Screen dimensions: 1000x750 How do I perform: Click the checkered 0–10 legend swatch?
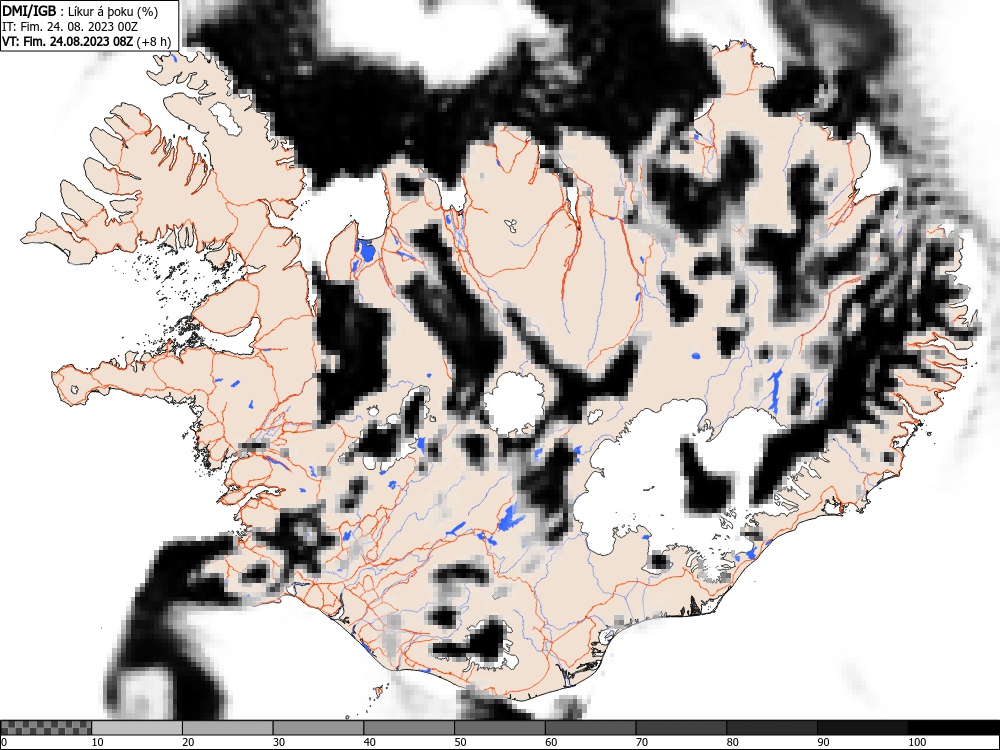46,728
